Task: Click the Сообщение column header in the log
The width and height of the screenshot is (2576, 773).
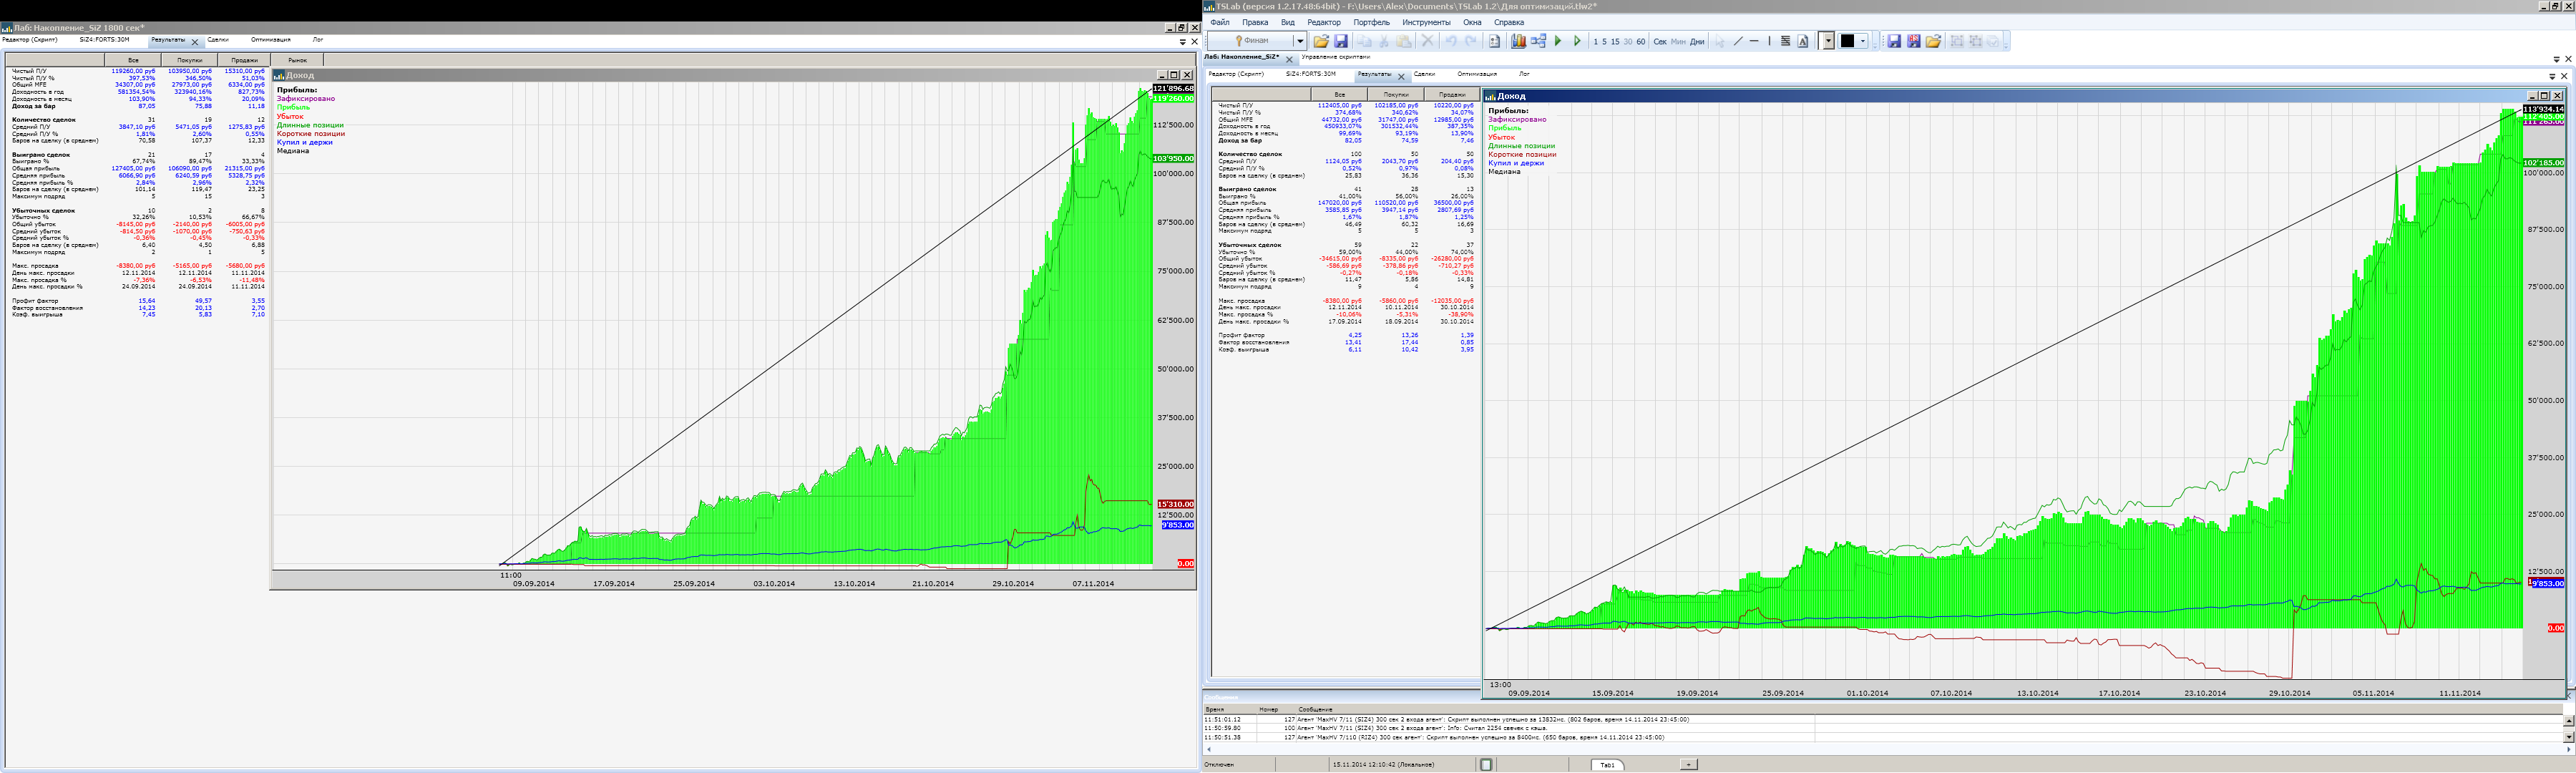Action: click(x=1315, y=709)
